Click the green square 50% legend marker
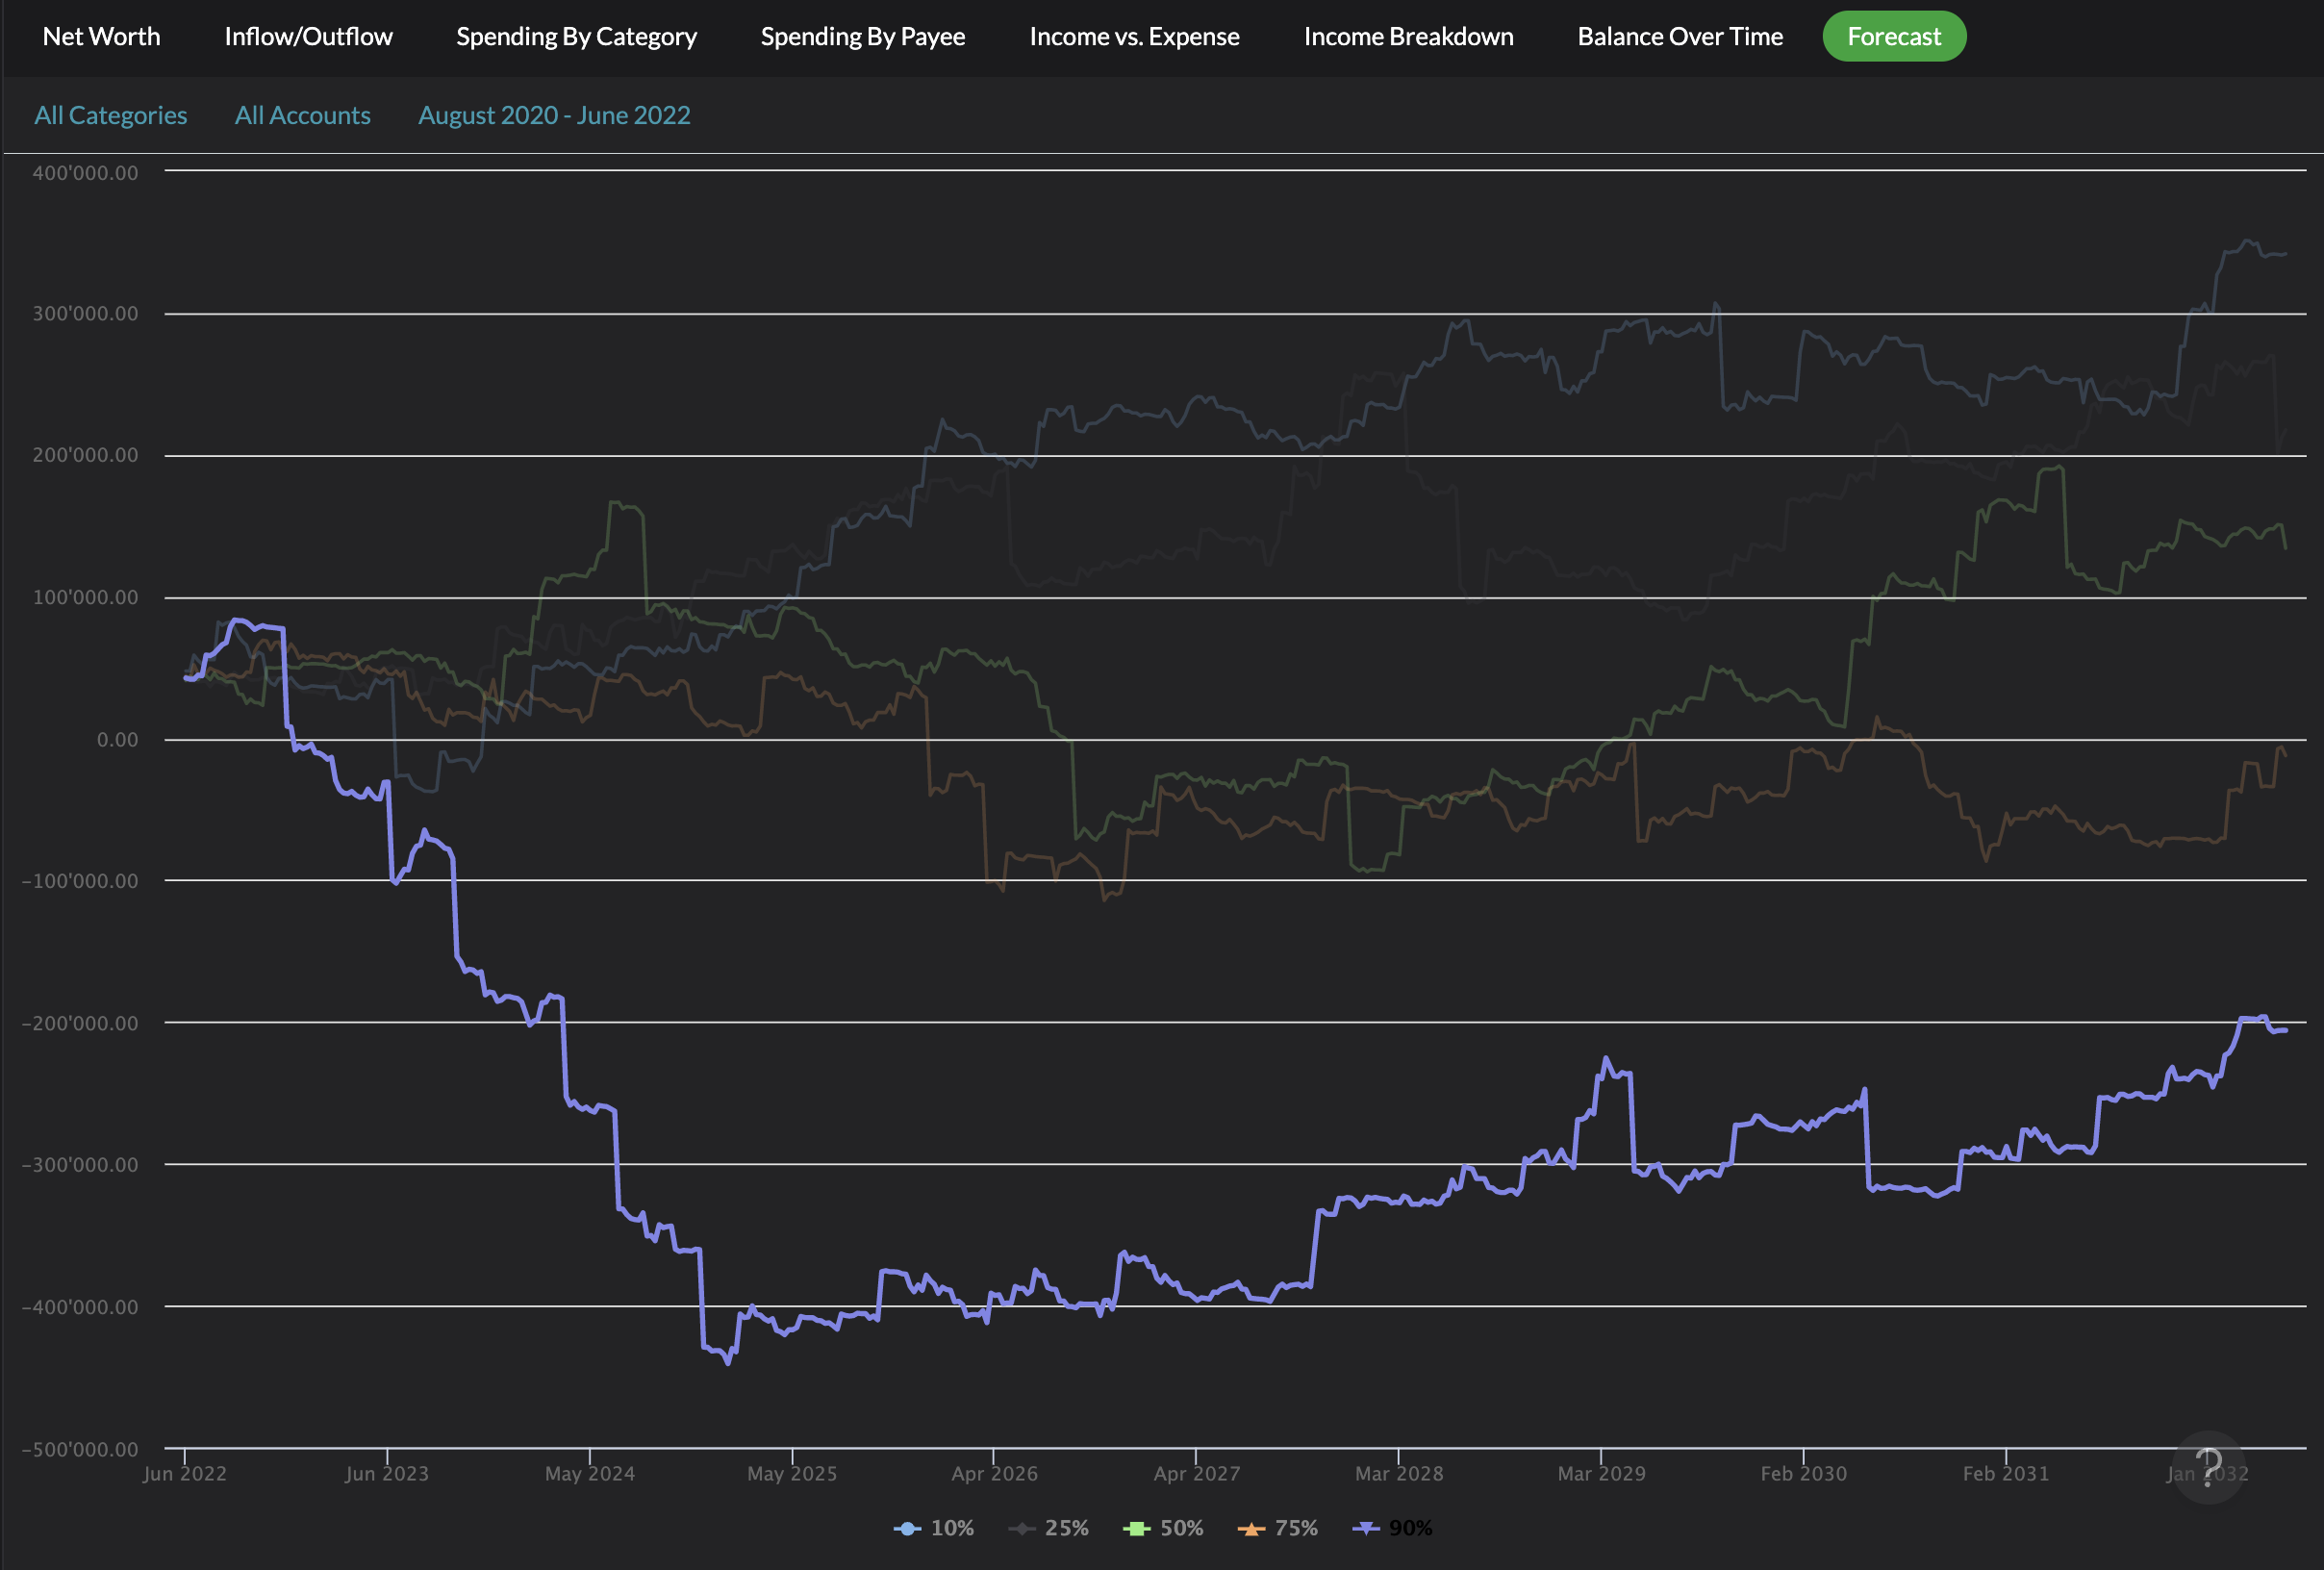 (1136, 1528)
